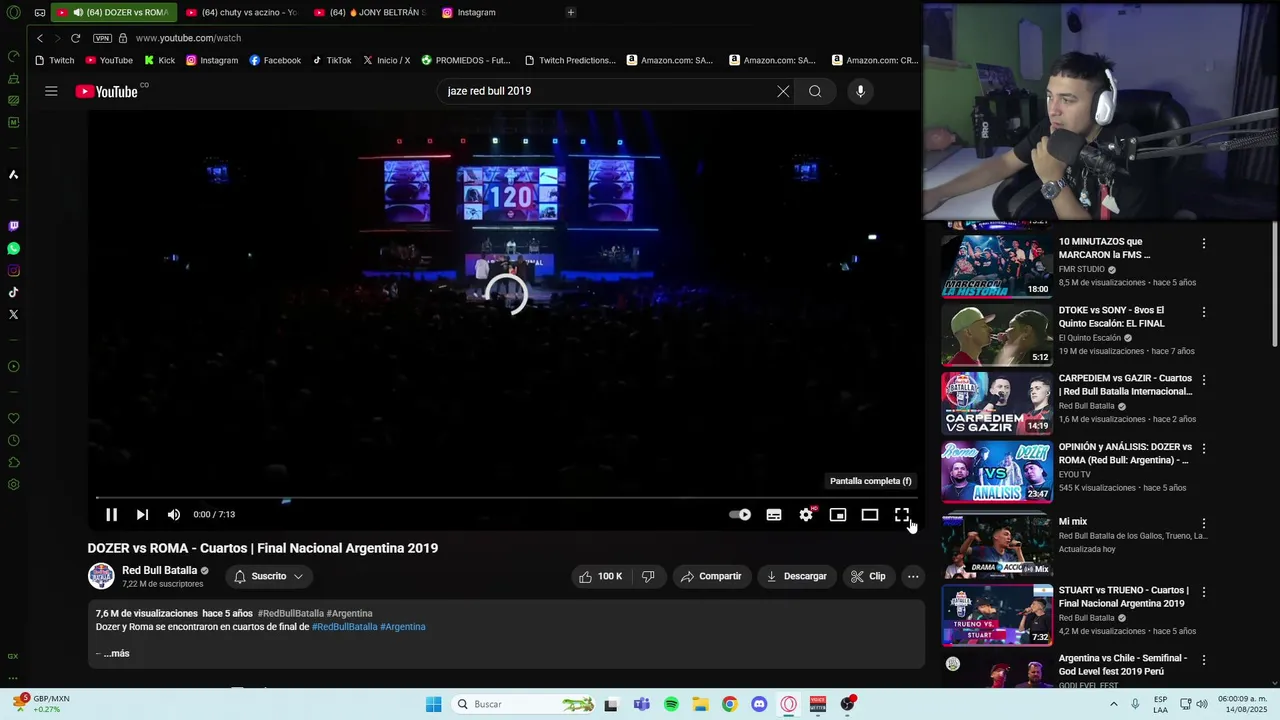1280x720 pixels.
Task: Options menu for OPINIÓN y ANÁLISIS video
Action: tap(1204, 449)
